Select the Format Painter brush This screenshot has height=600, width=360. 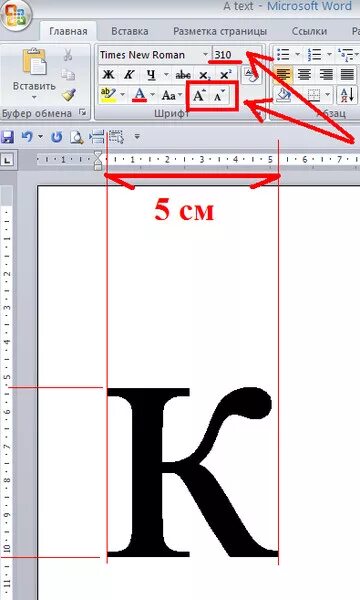pos(69,95)
